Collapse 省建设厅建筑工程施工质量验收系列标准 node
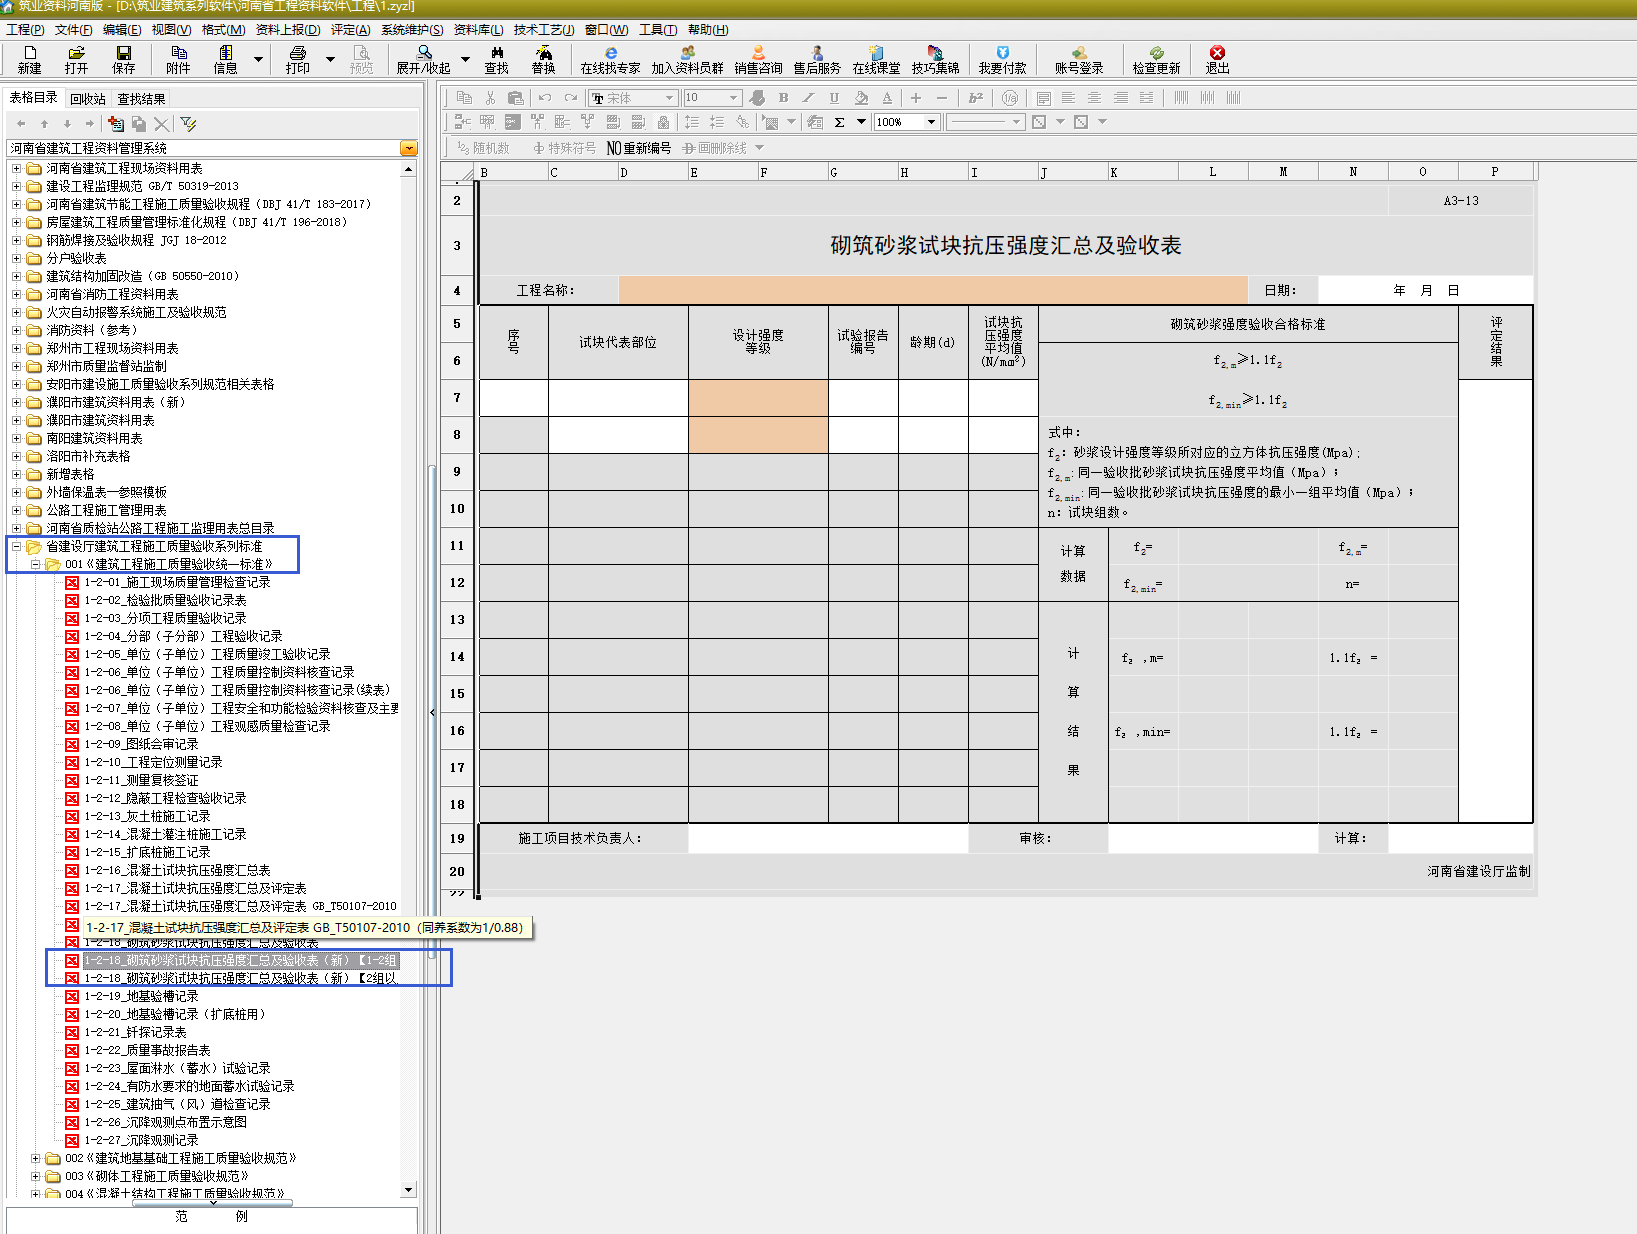Screen dimensions: 1637x1234 (x=16, y=546)
